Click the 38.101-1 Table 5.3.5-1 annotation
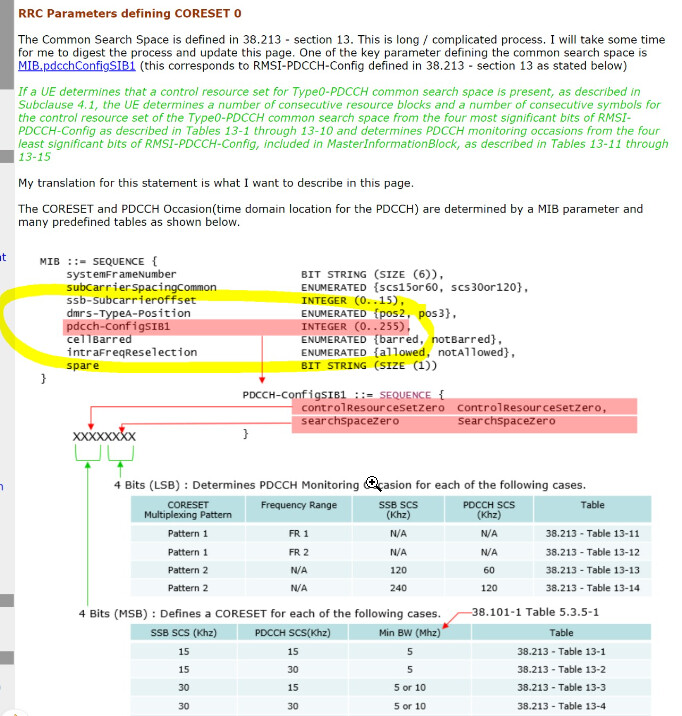Image resolution: width=682 pixels, height=716 pixels. [x=535, y=612]
